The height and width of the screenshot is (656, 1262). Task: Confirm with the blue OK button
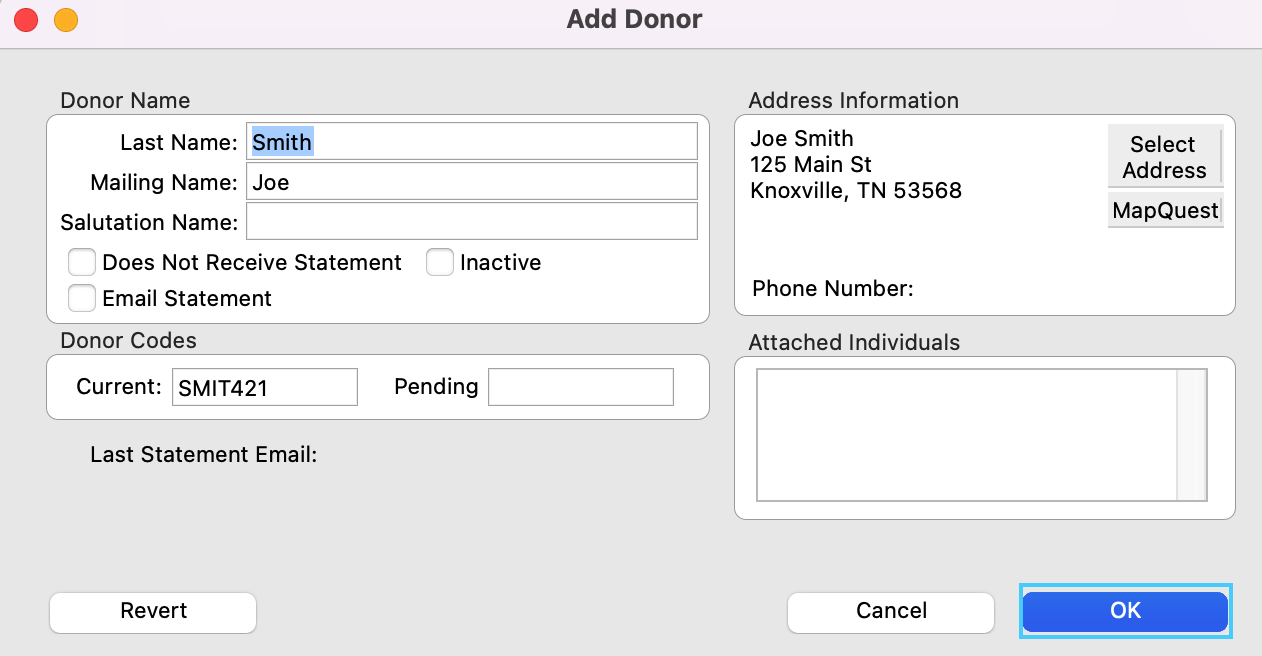1125,611
